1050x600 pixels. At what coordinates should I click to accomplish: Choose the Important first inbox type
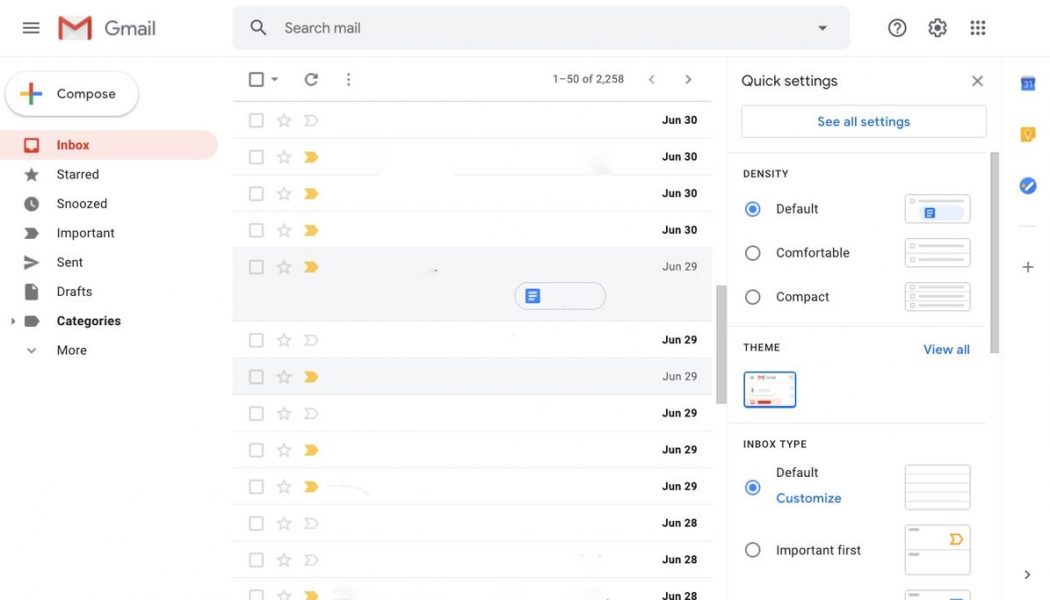752,549
